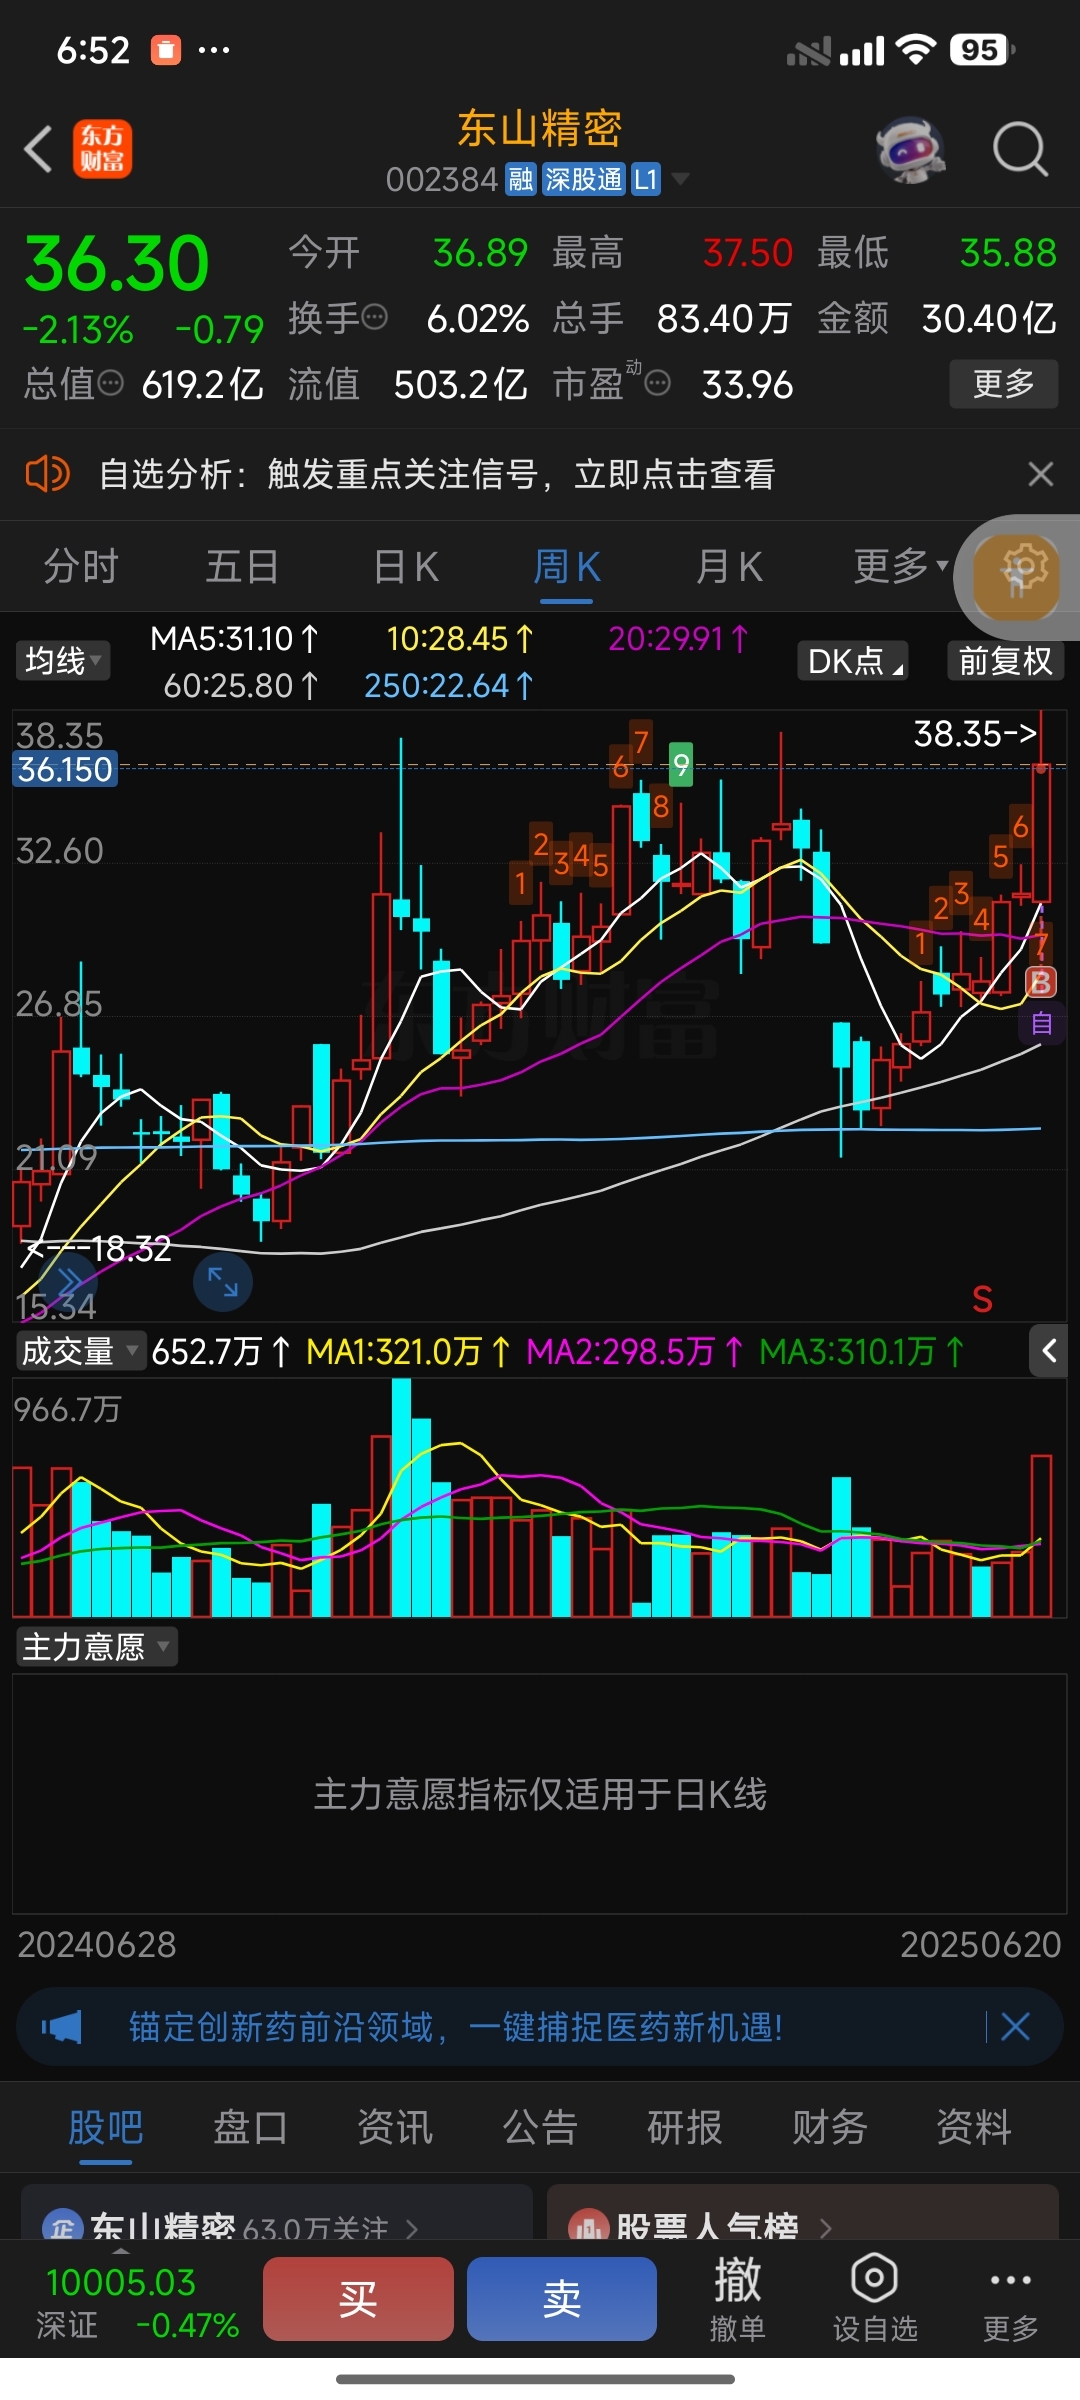The height and width of the screenshot is (2400, 1080).
Task: Switch to the 月K tab
Action: click(x=729, y=566)
